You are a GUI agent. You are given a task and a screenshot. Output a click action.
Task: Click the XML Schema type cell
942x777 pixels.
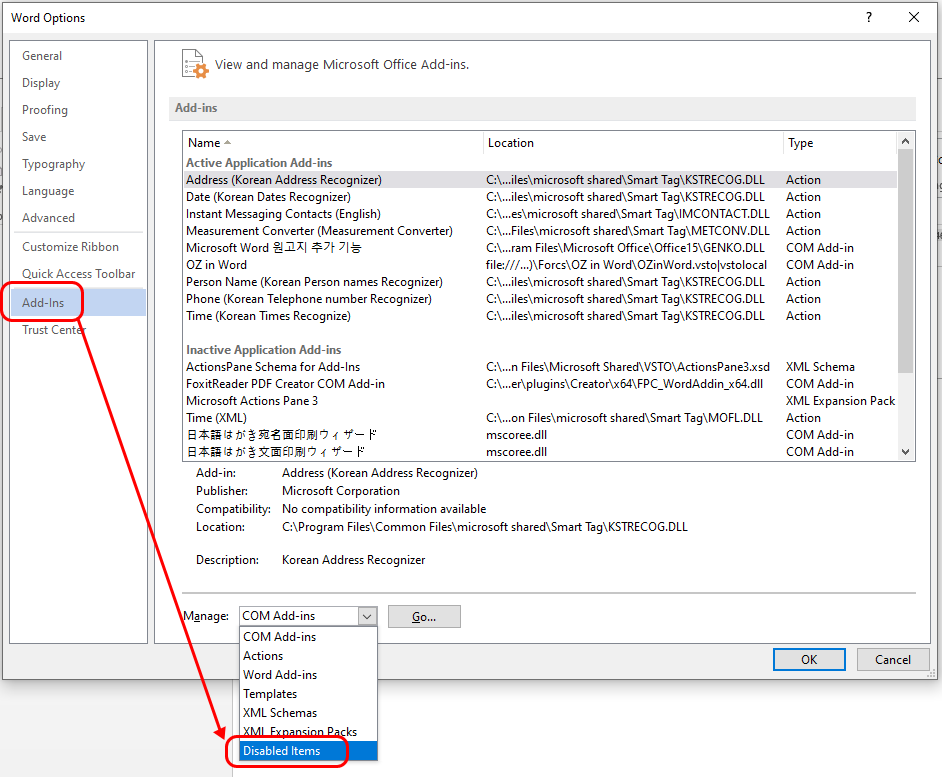click(821, 367)
